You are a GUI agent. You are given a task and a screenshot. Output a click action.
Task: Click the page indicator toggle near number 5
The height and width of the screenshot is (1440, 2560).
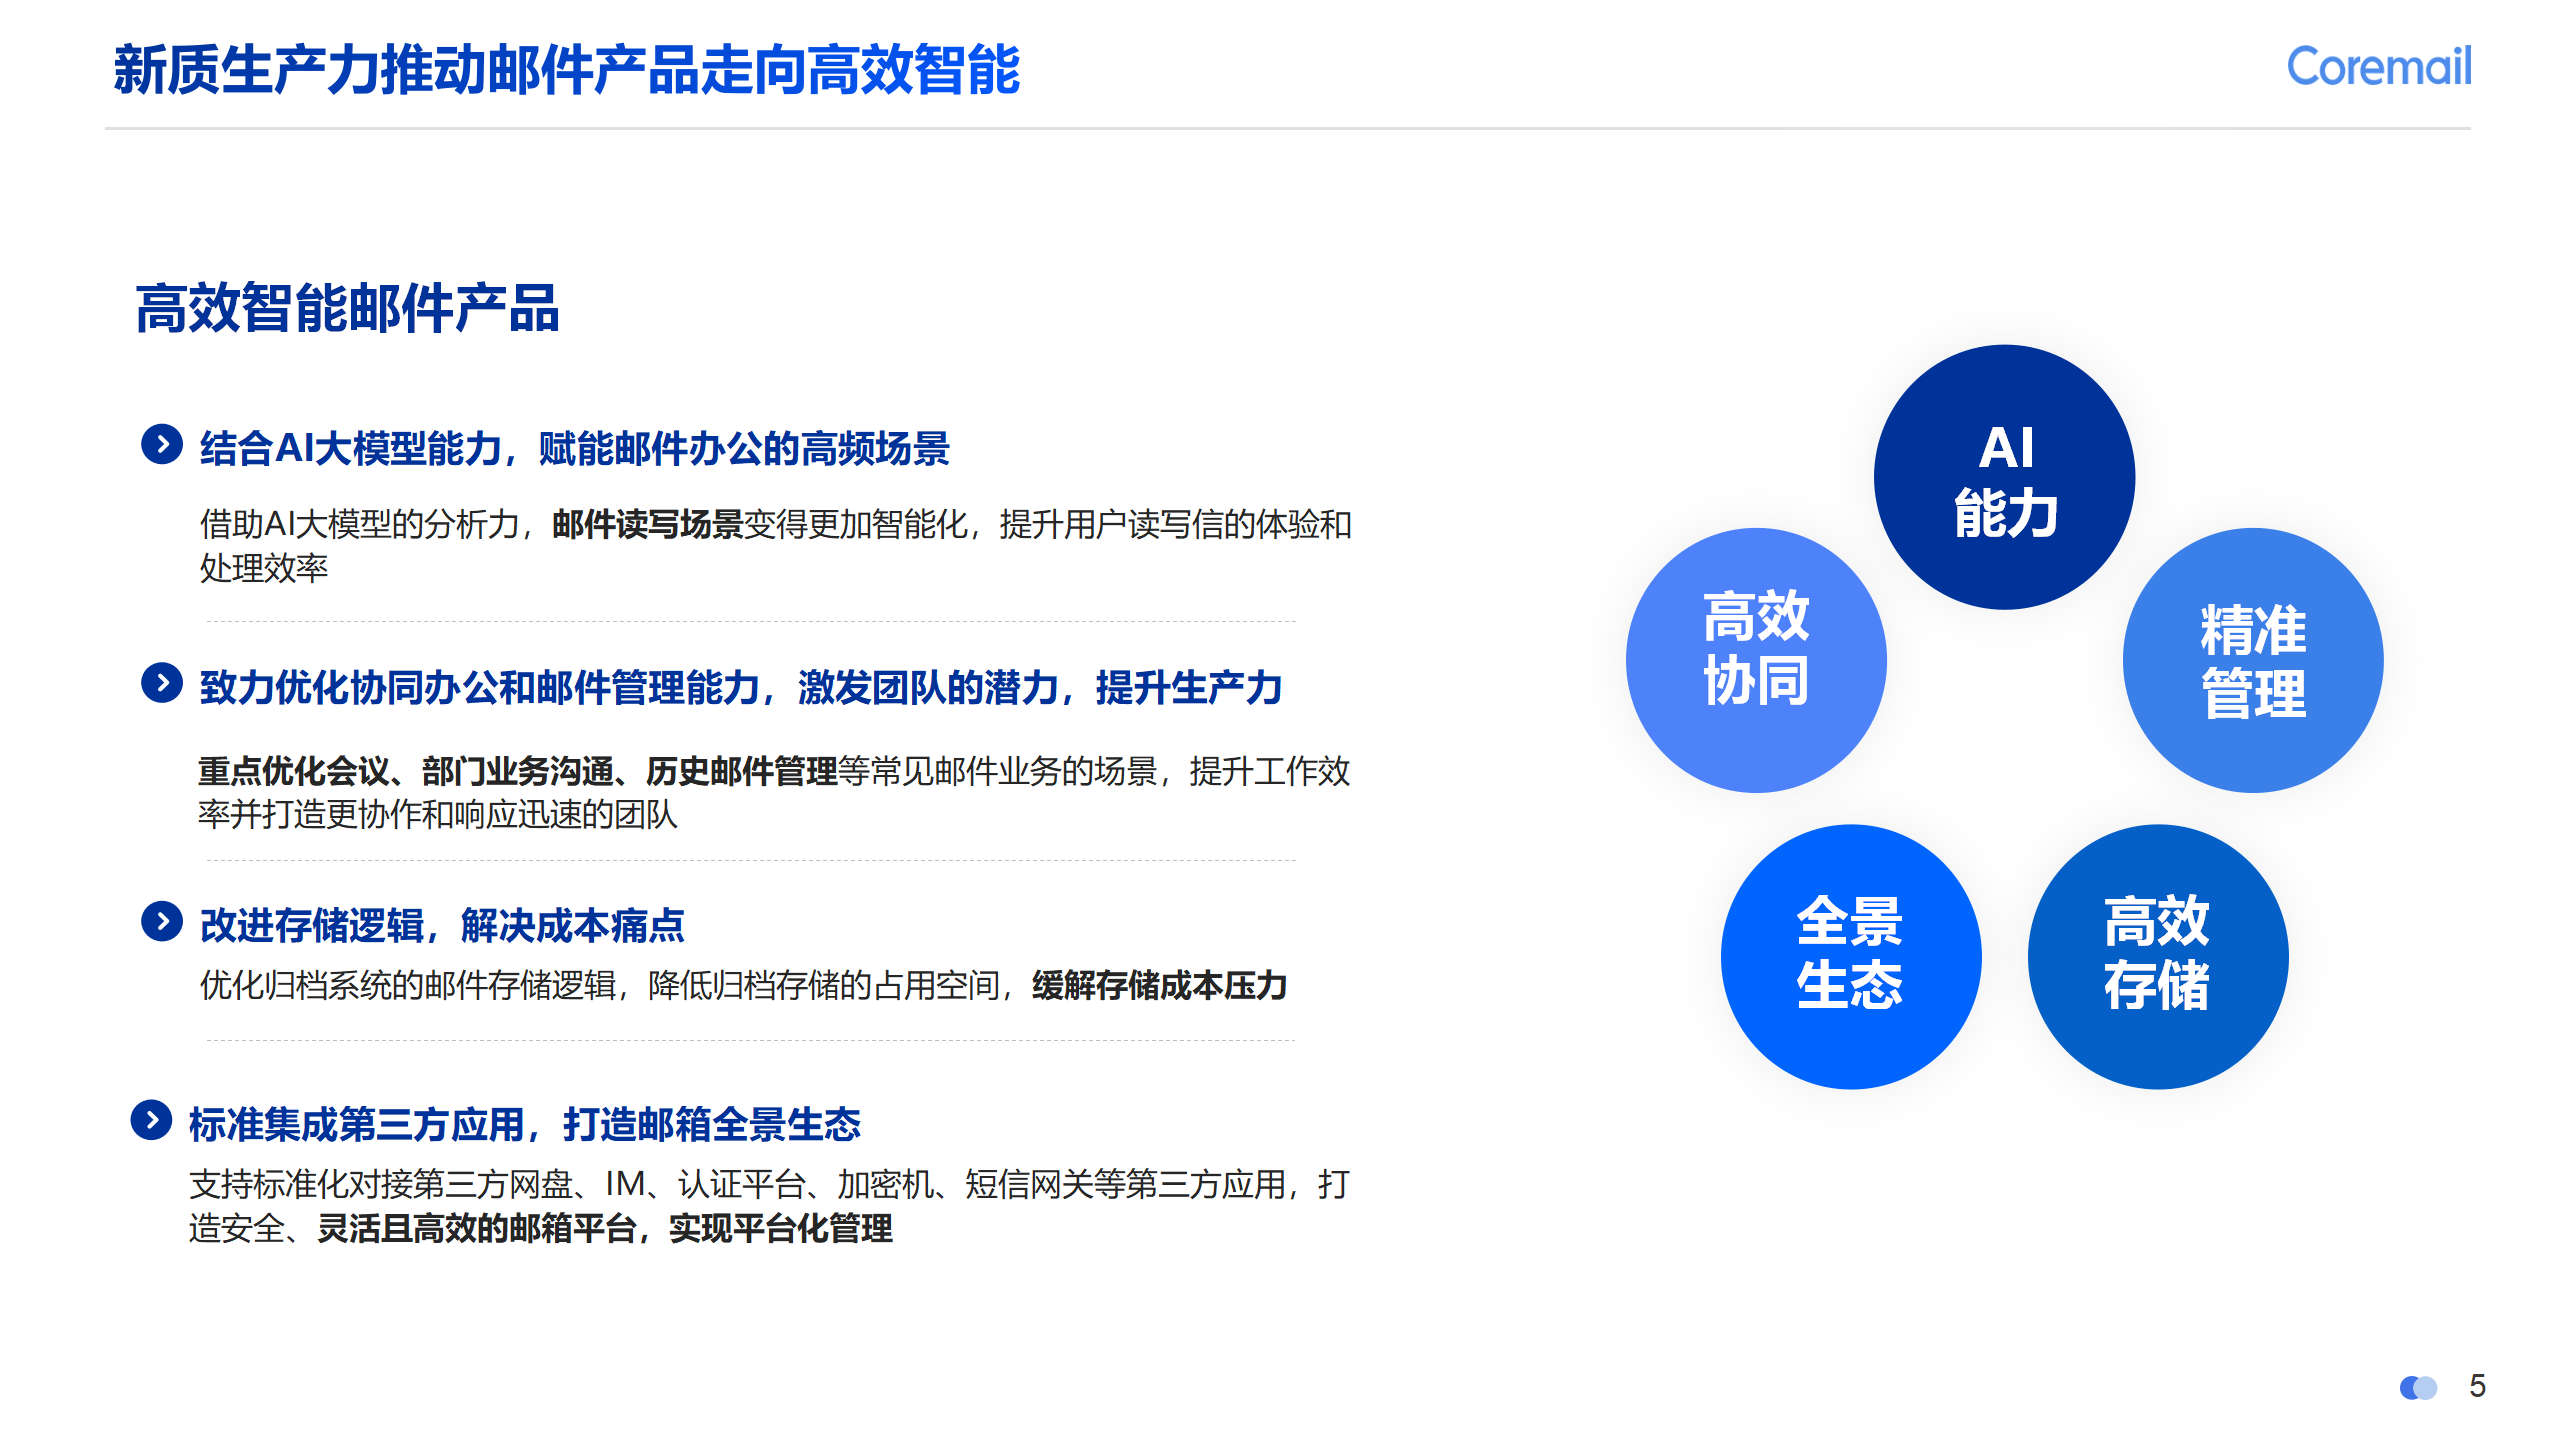pos(2418,1387)
